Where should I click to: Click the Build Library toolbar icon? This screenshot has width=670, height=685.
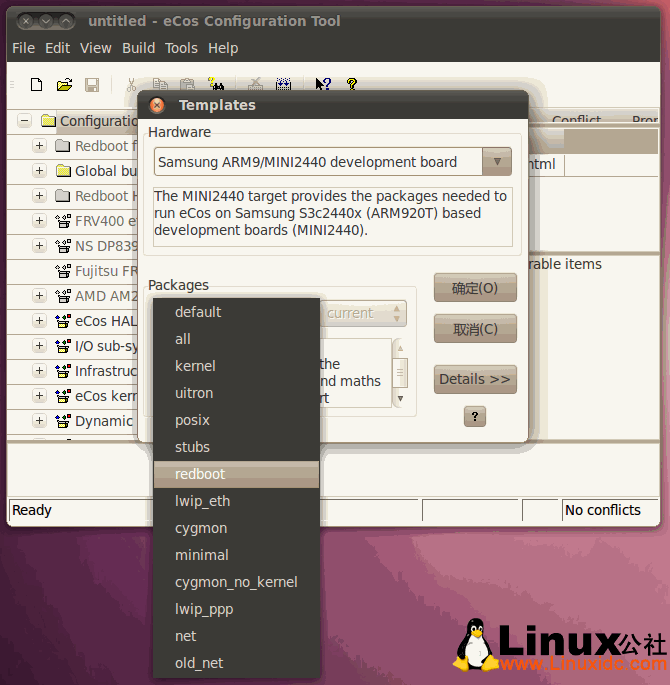[x=283, y=85]
